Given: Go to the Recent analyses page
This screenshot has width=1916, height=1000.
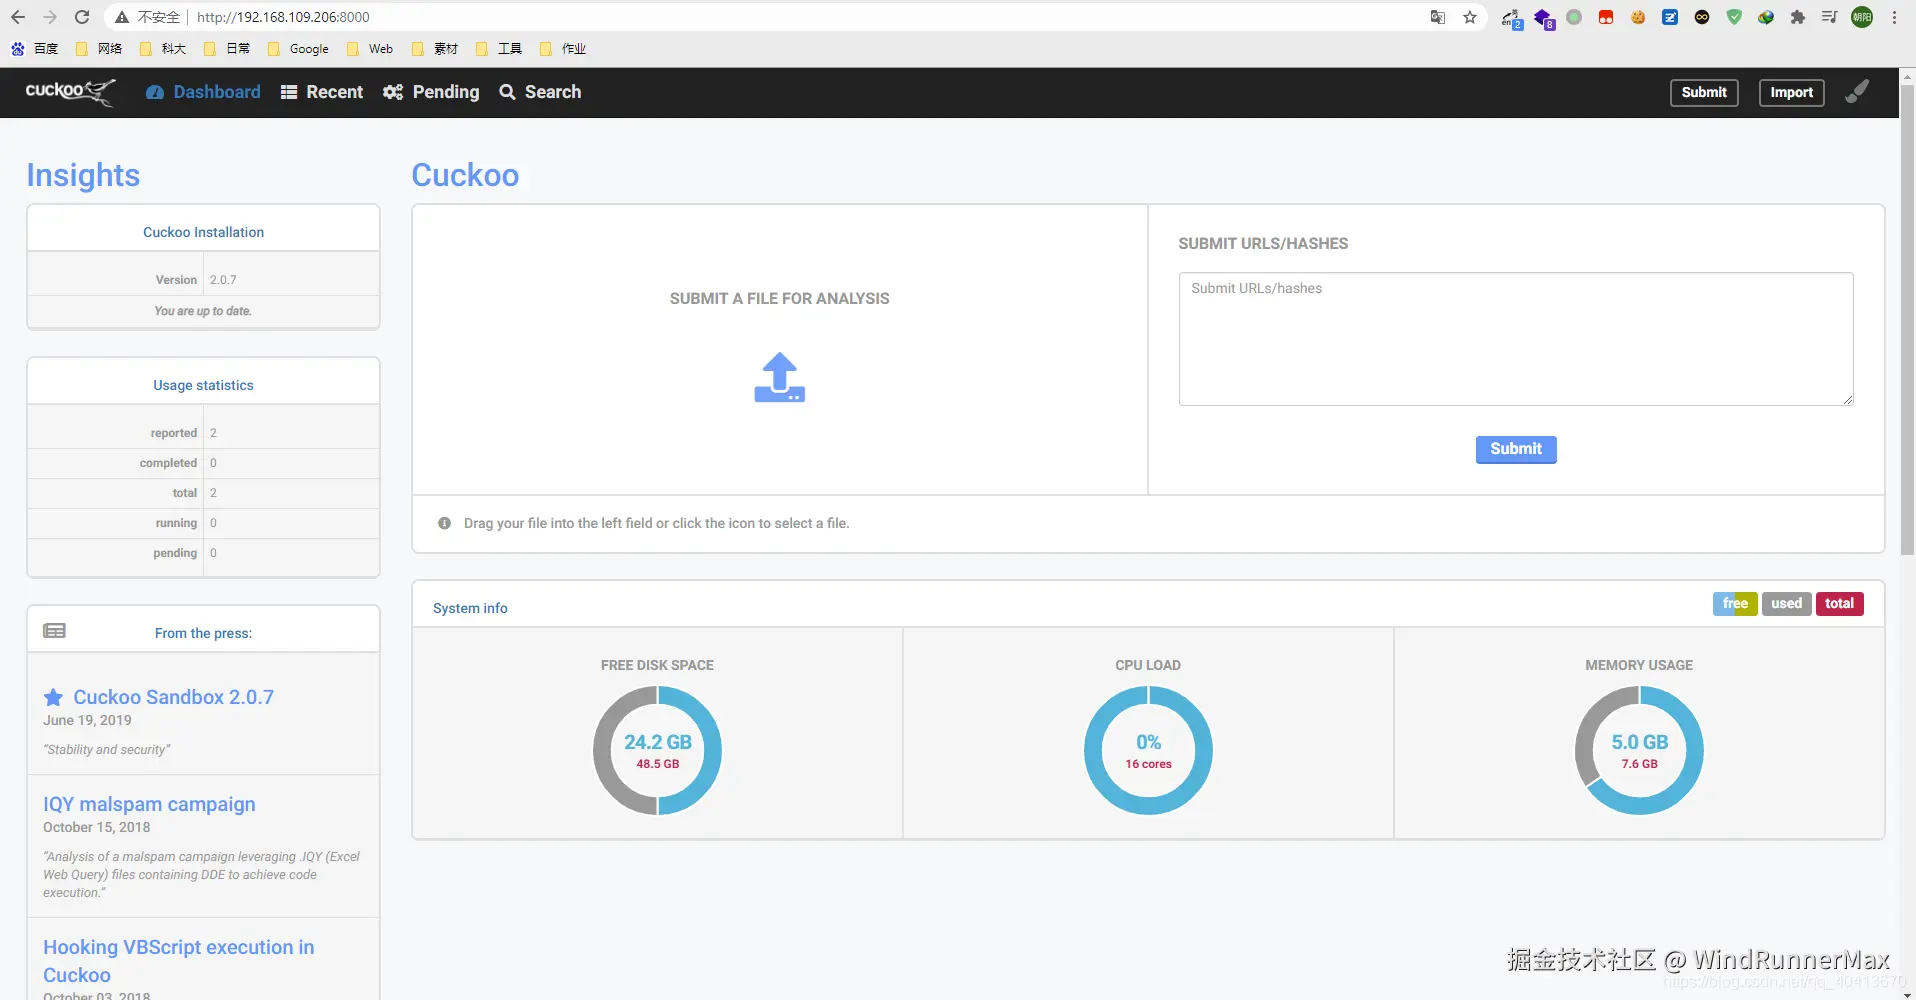Looking at the screenshot, I should (322, 92).
